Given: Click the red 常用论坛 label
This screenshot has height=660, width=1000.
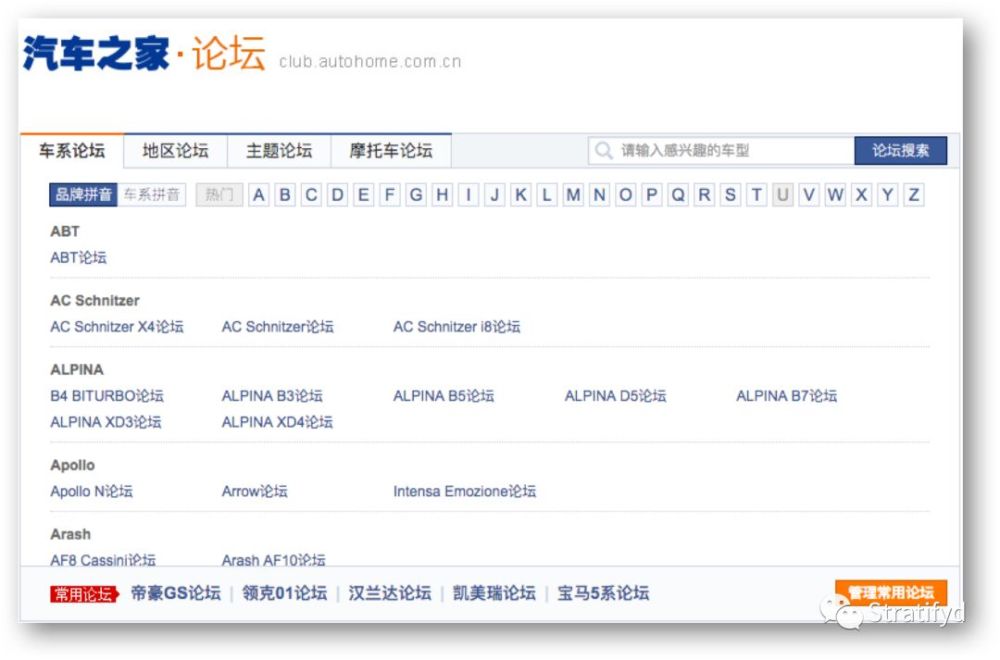Looking at the screenshot, I should (x=84, y=594).
